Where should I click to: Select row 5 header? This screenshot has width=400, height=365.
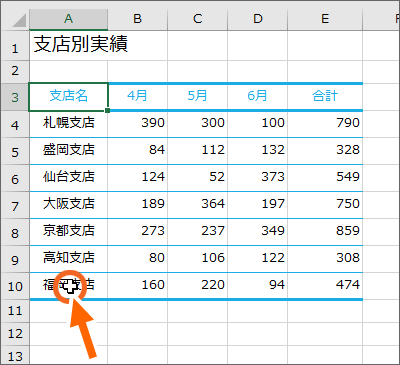(15, 151)
